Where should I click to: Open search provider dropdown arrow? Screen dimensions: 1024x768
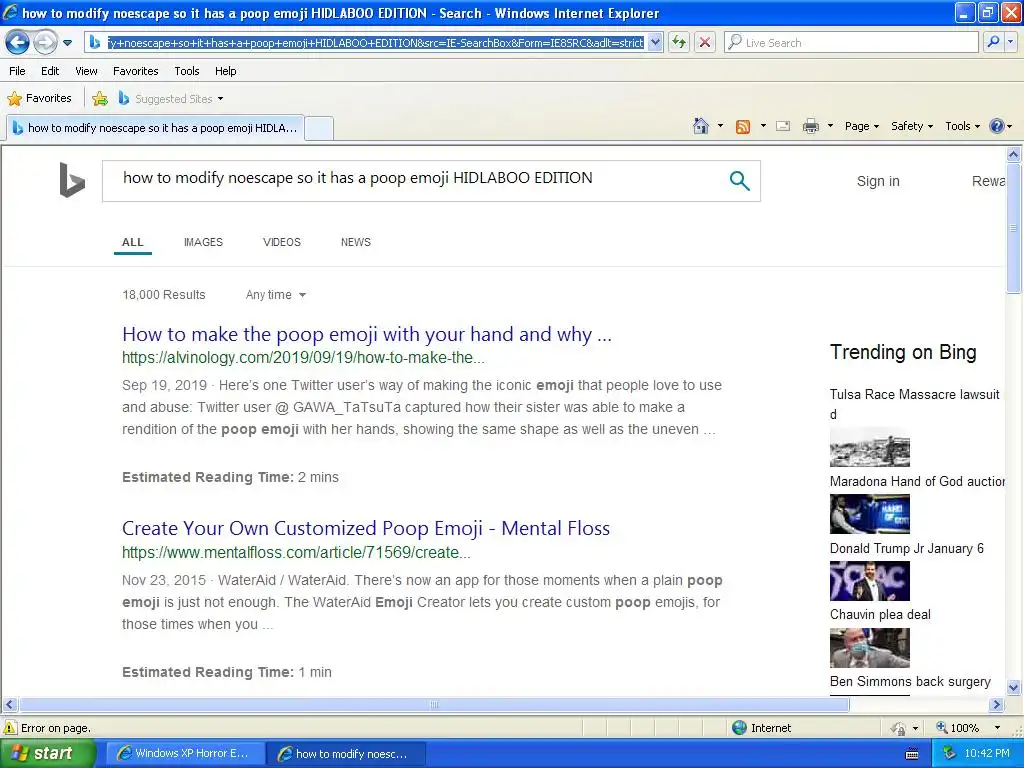coord(1010,42)
